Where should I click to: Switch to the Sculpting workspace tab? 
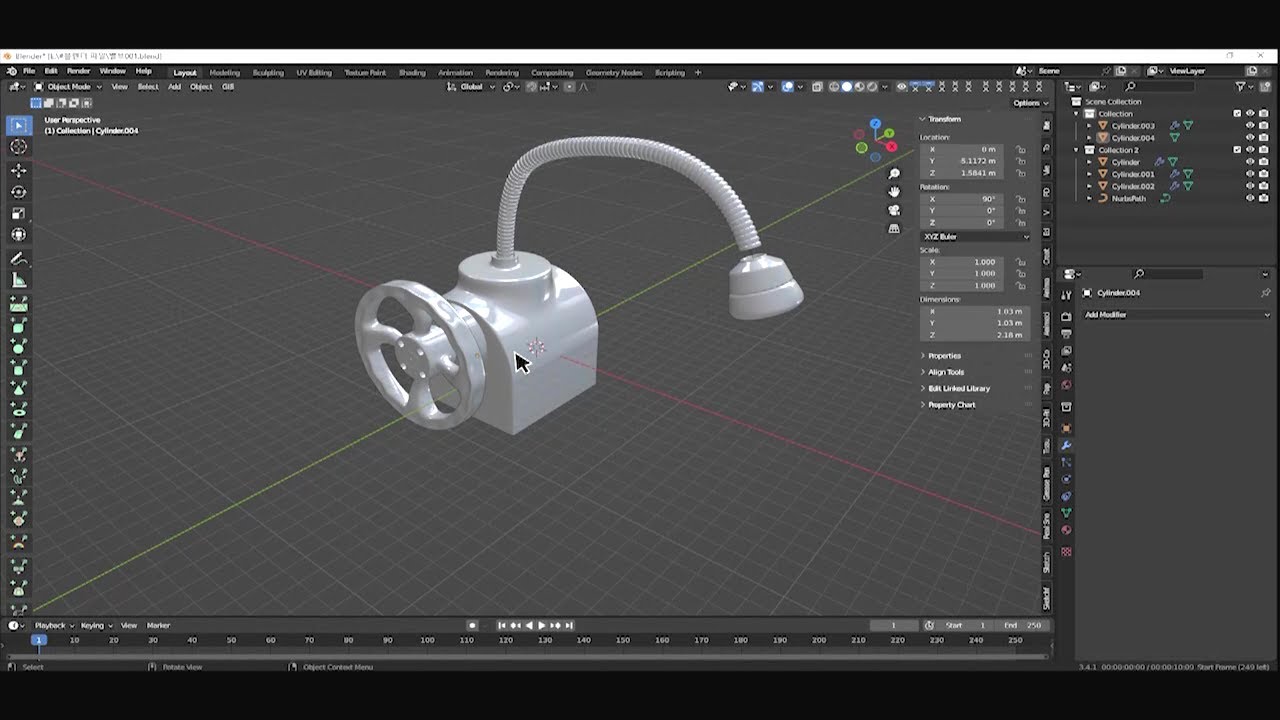268,72
